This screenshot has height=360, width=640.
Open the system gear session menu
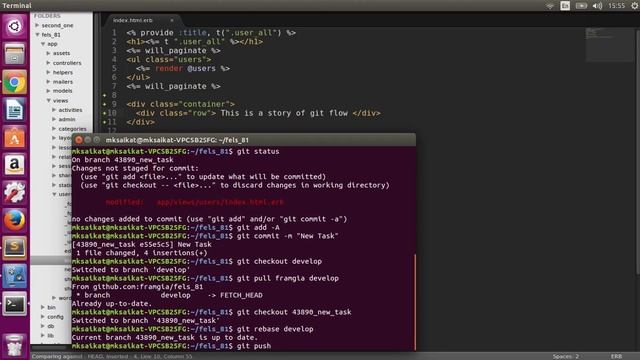(635, 6)
